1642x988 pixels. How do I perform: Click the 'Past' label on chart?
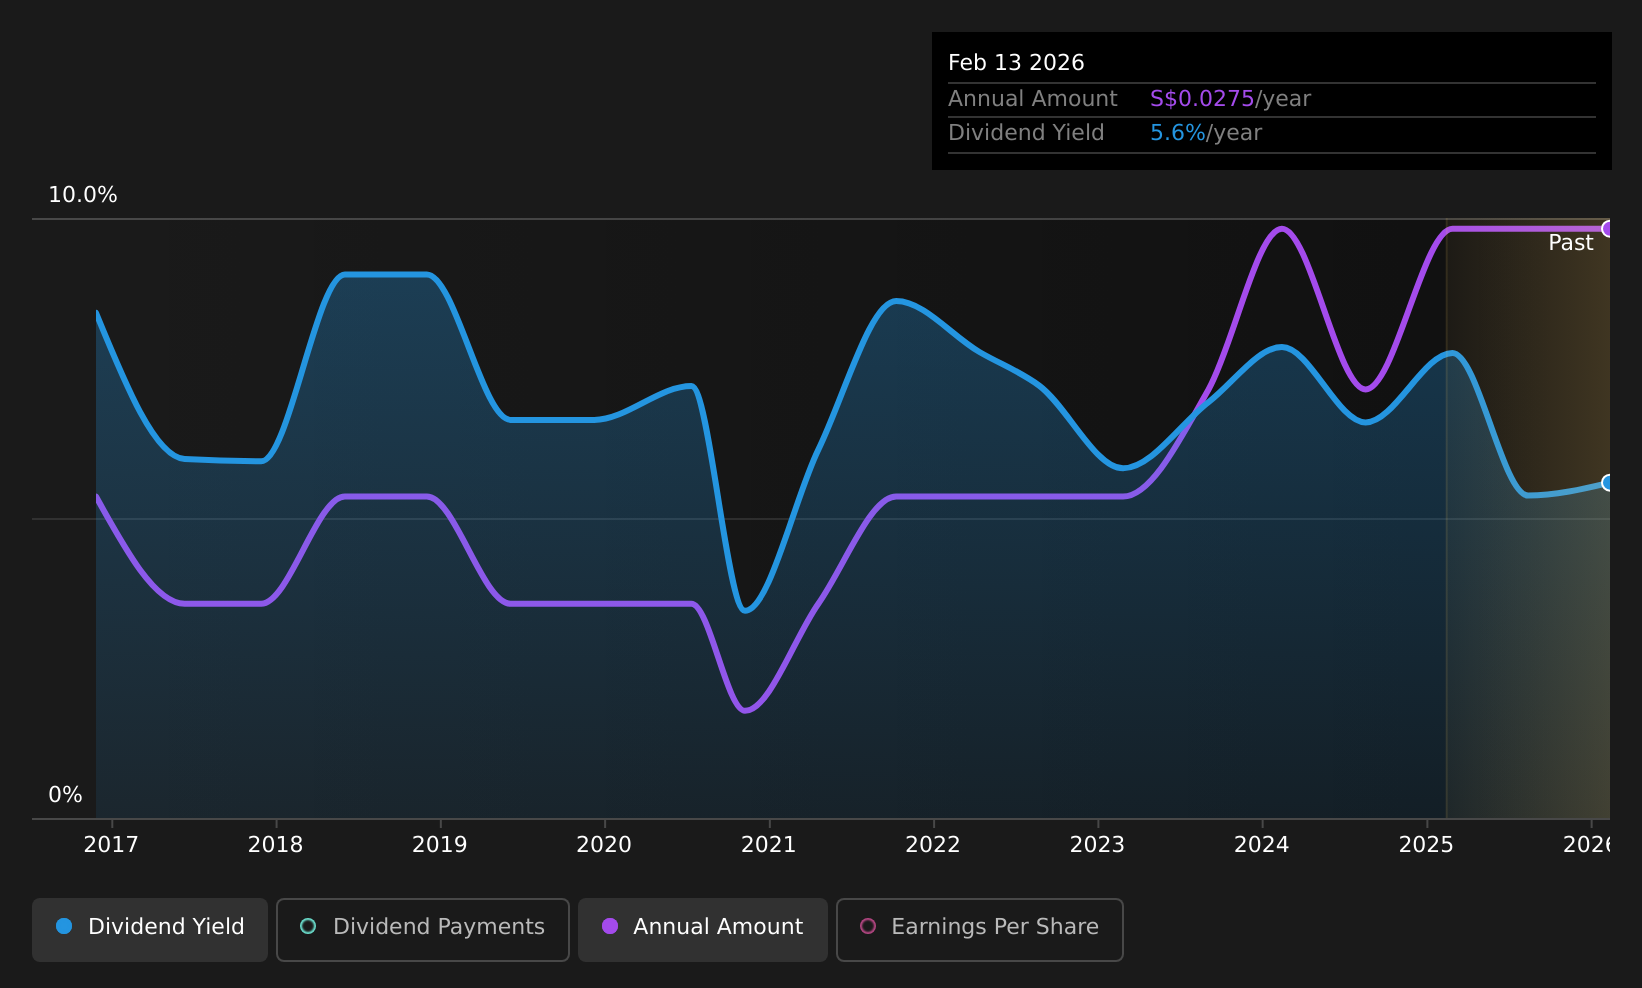[1571, 243]
